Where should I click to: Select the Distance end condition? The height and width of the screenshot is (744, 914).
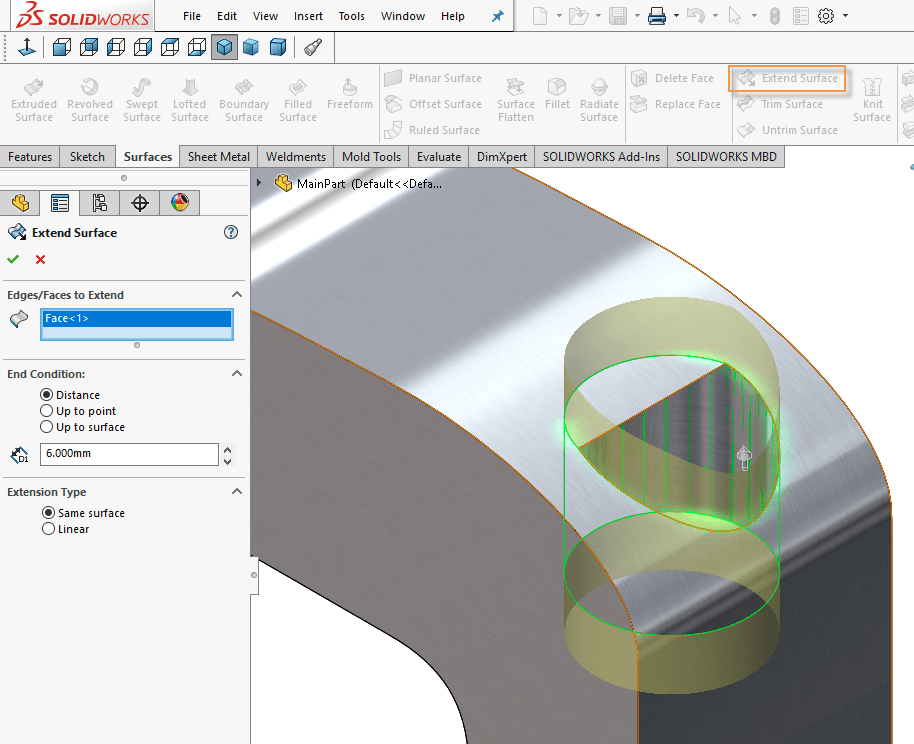47,395
